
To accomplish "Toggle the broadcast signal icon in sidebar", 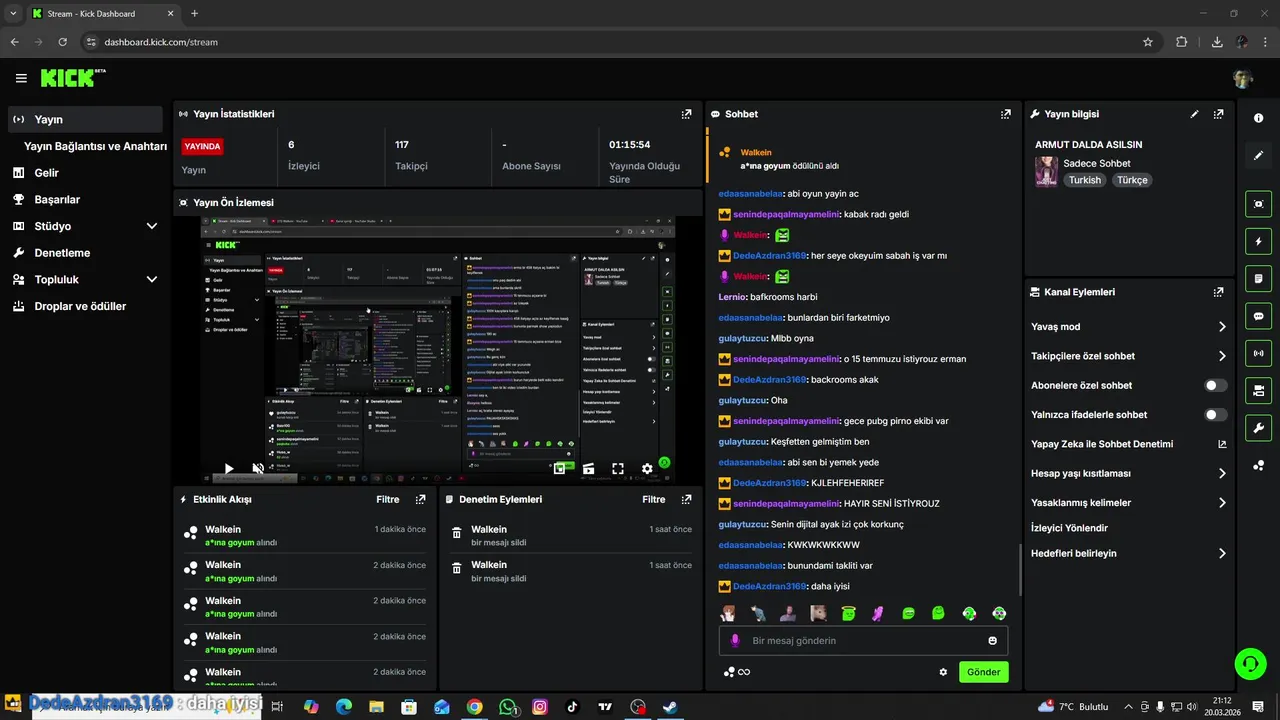I will [1258, 353].
